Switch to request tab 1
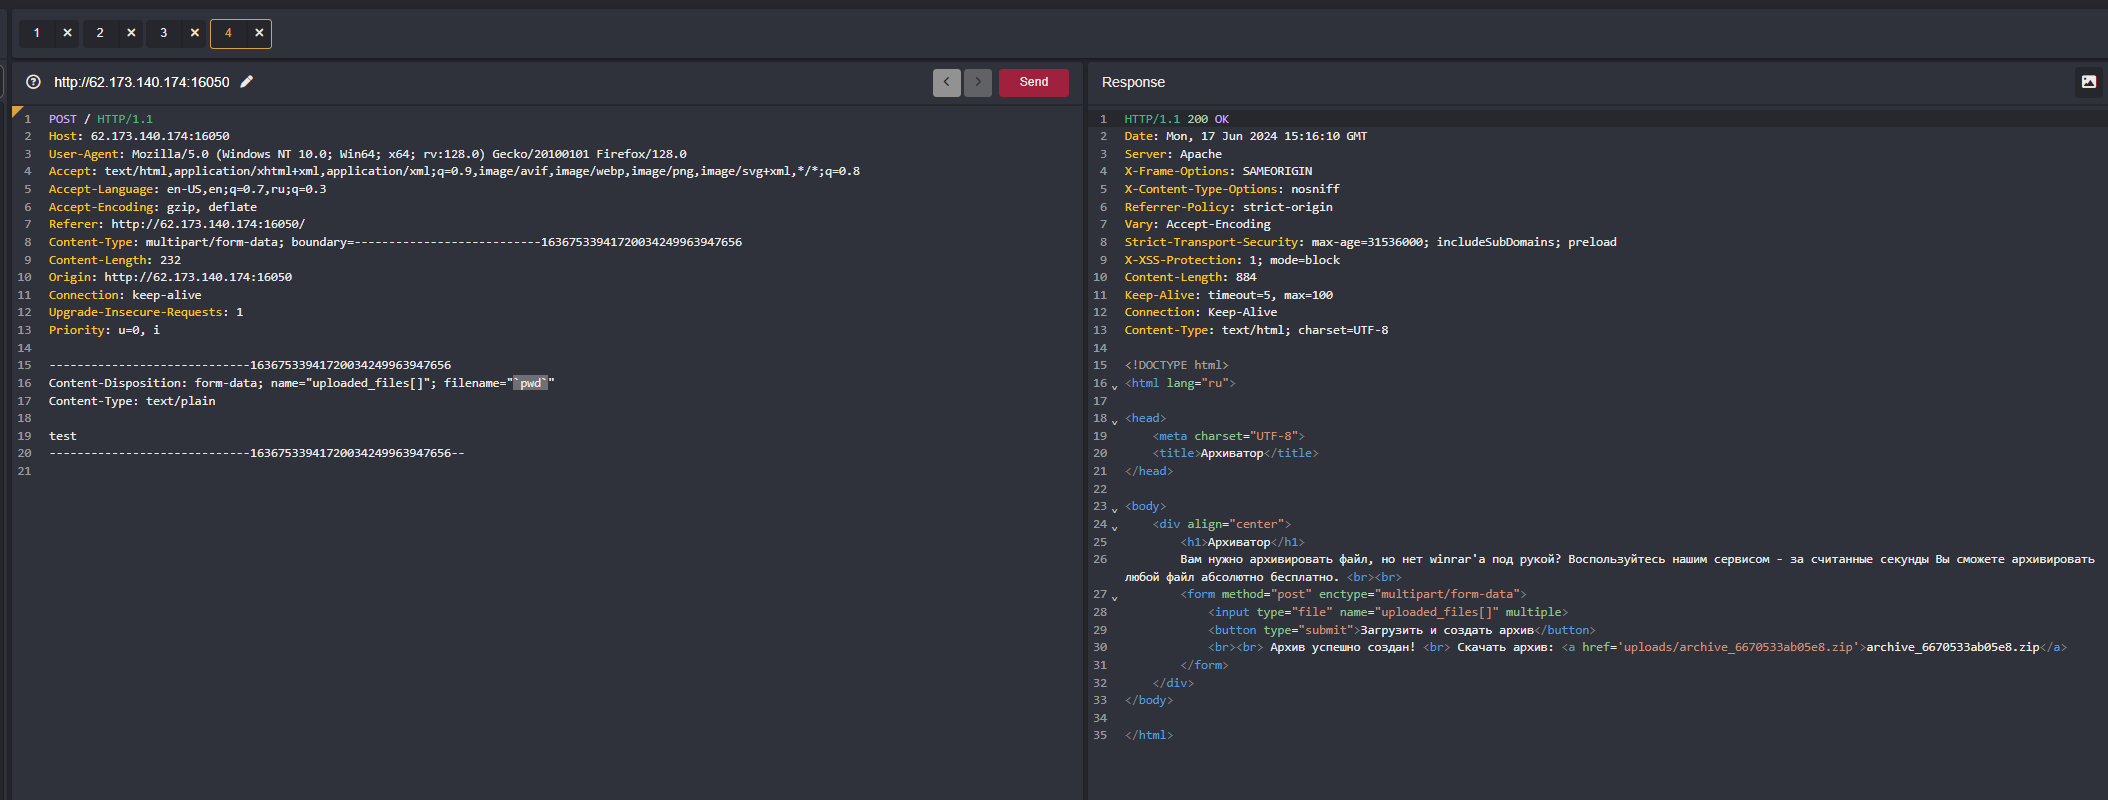The image size is (2108, 800). point(37,33)
